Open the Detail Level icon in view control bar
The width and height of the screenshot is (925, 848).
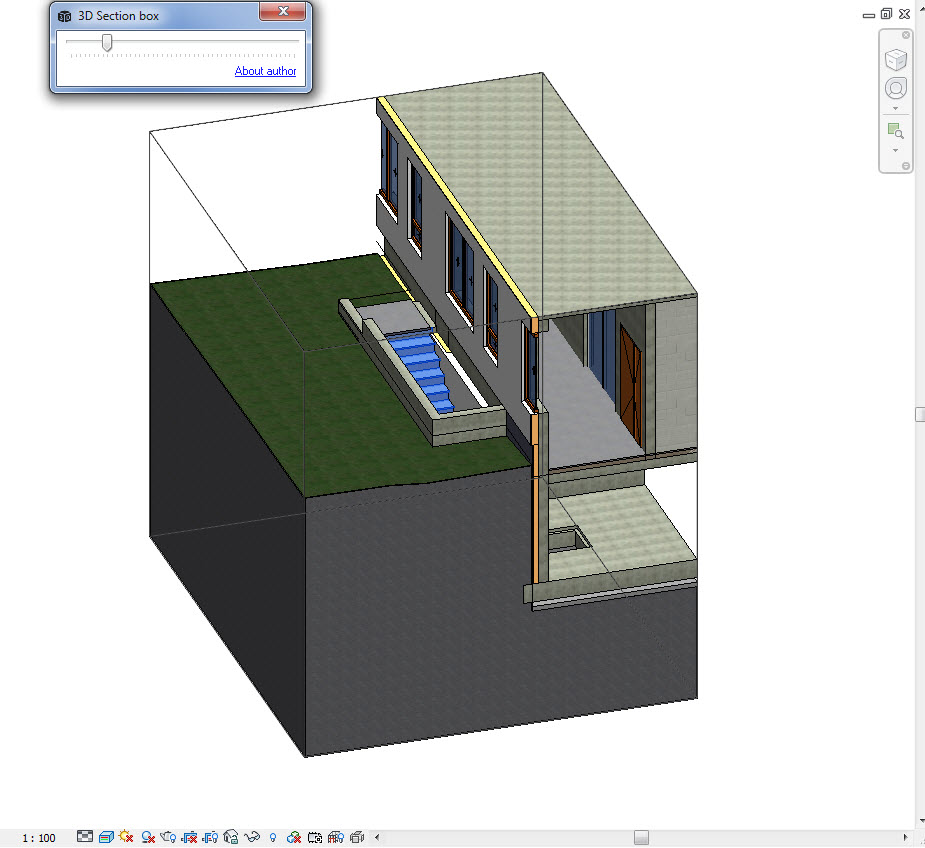click(x=85, y=836)
